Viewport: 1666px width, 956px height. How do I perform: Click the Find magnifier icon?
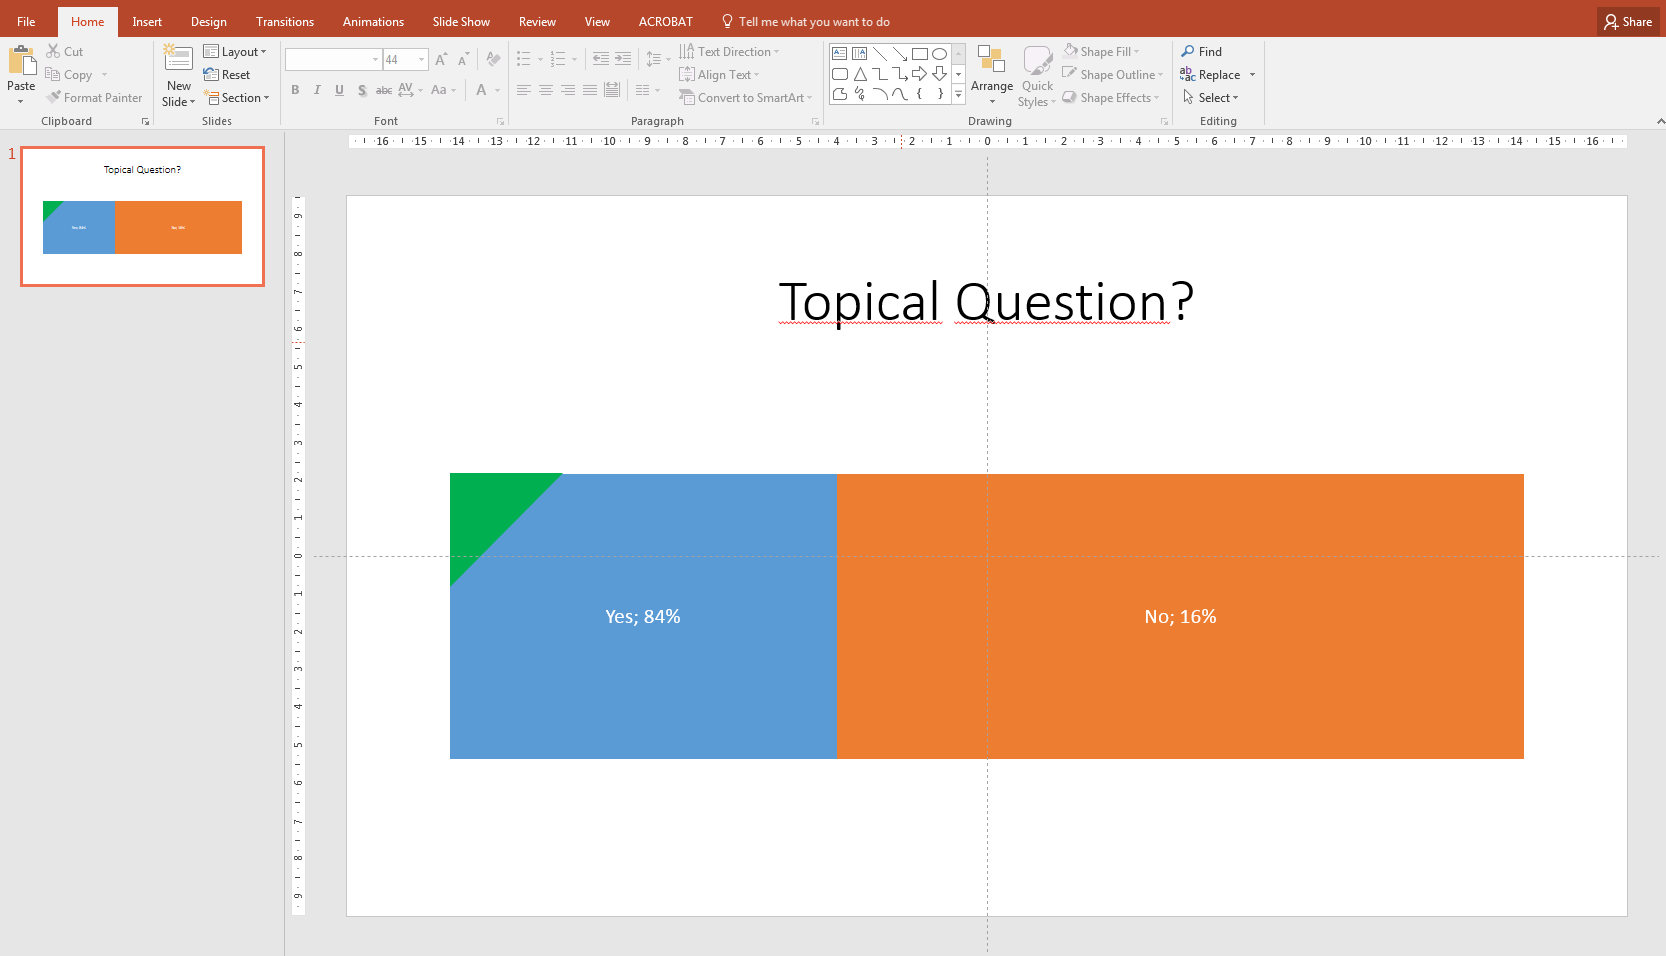[1188, 51]
